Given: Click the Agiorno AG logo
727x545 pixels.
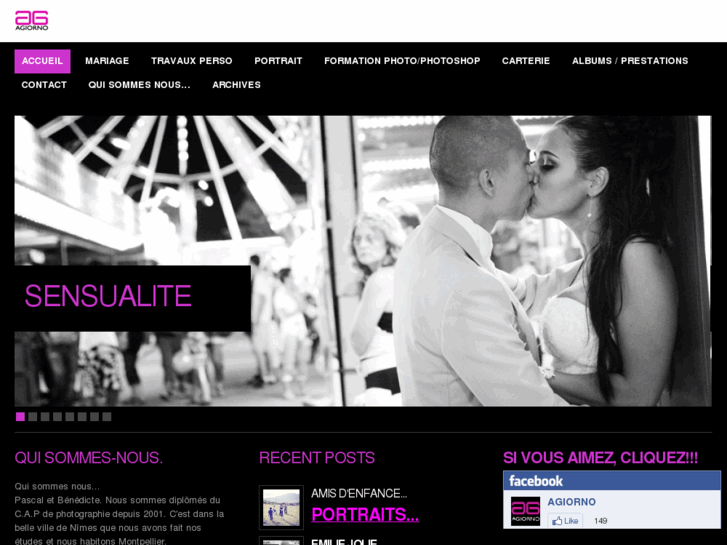Looking at the screenshot, I should (x=32, y=21).
